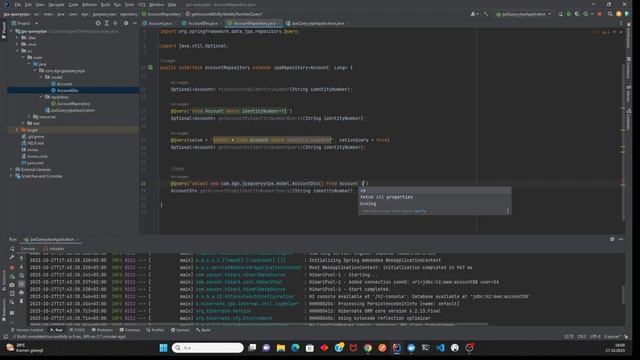Open Run panel settings gear
The width and height of the screenshot is (640, 360).
click(612, 239)
